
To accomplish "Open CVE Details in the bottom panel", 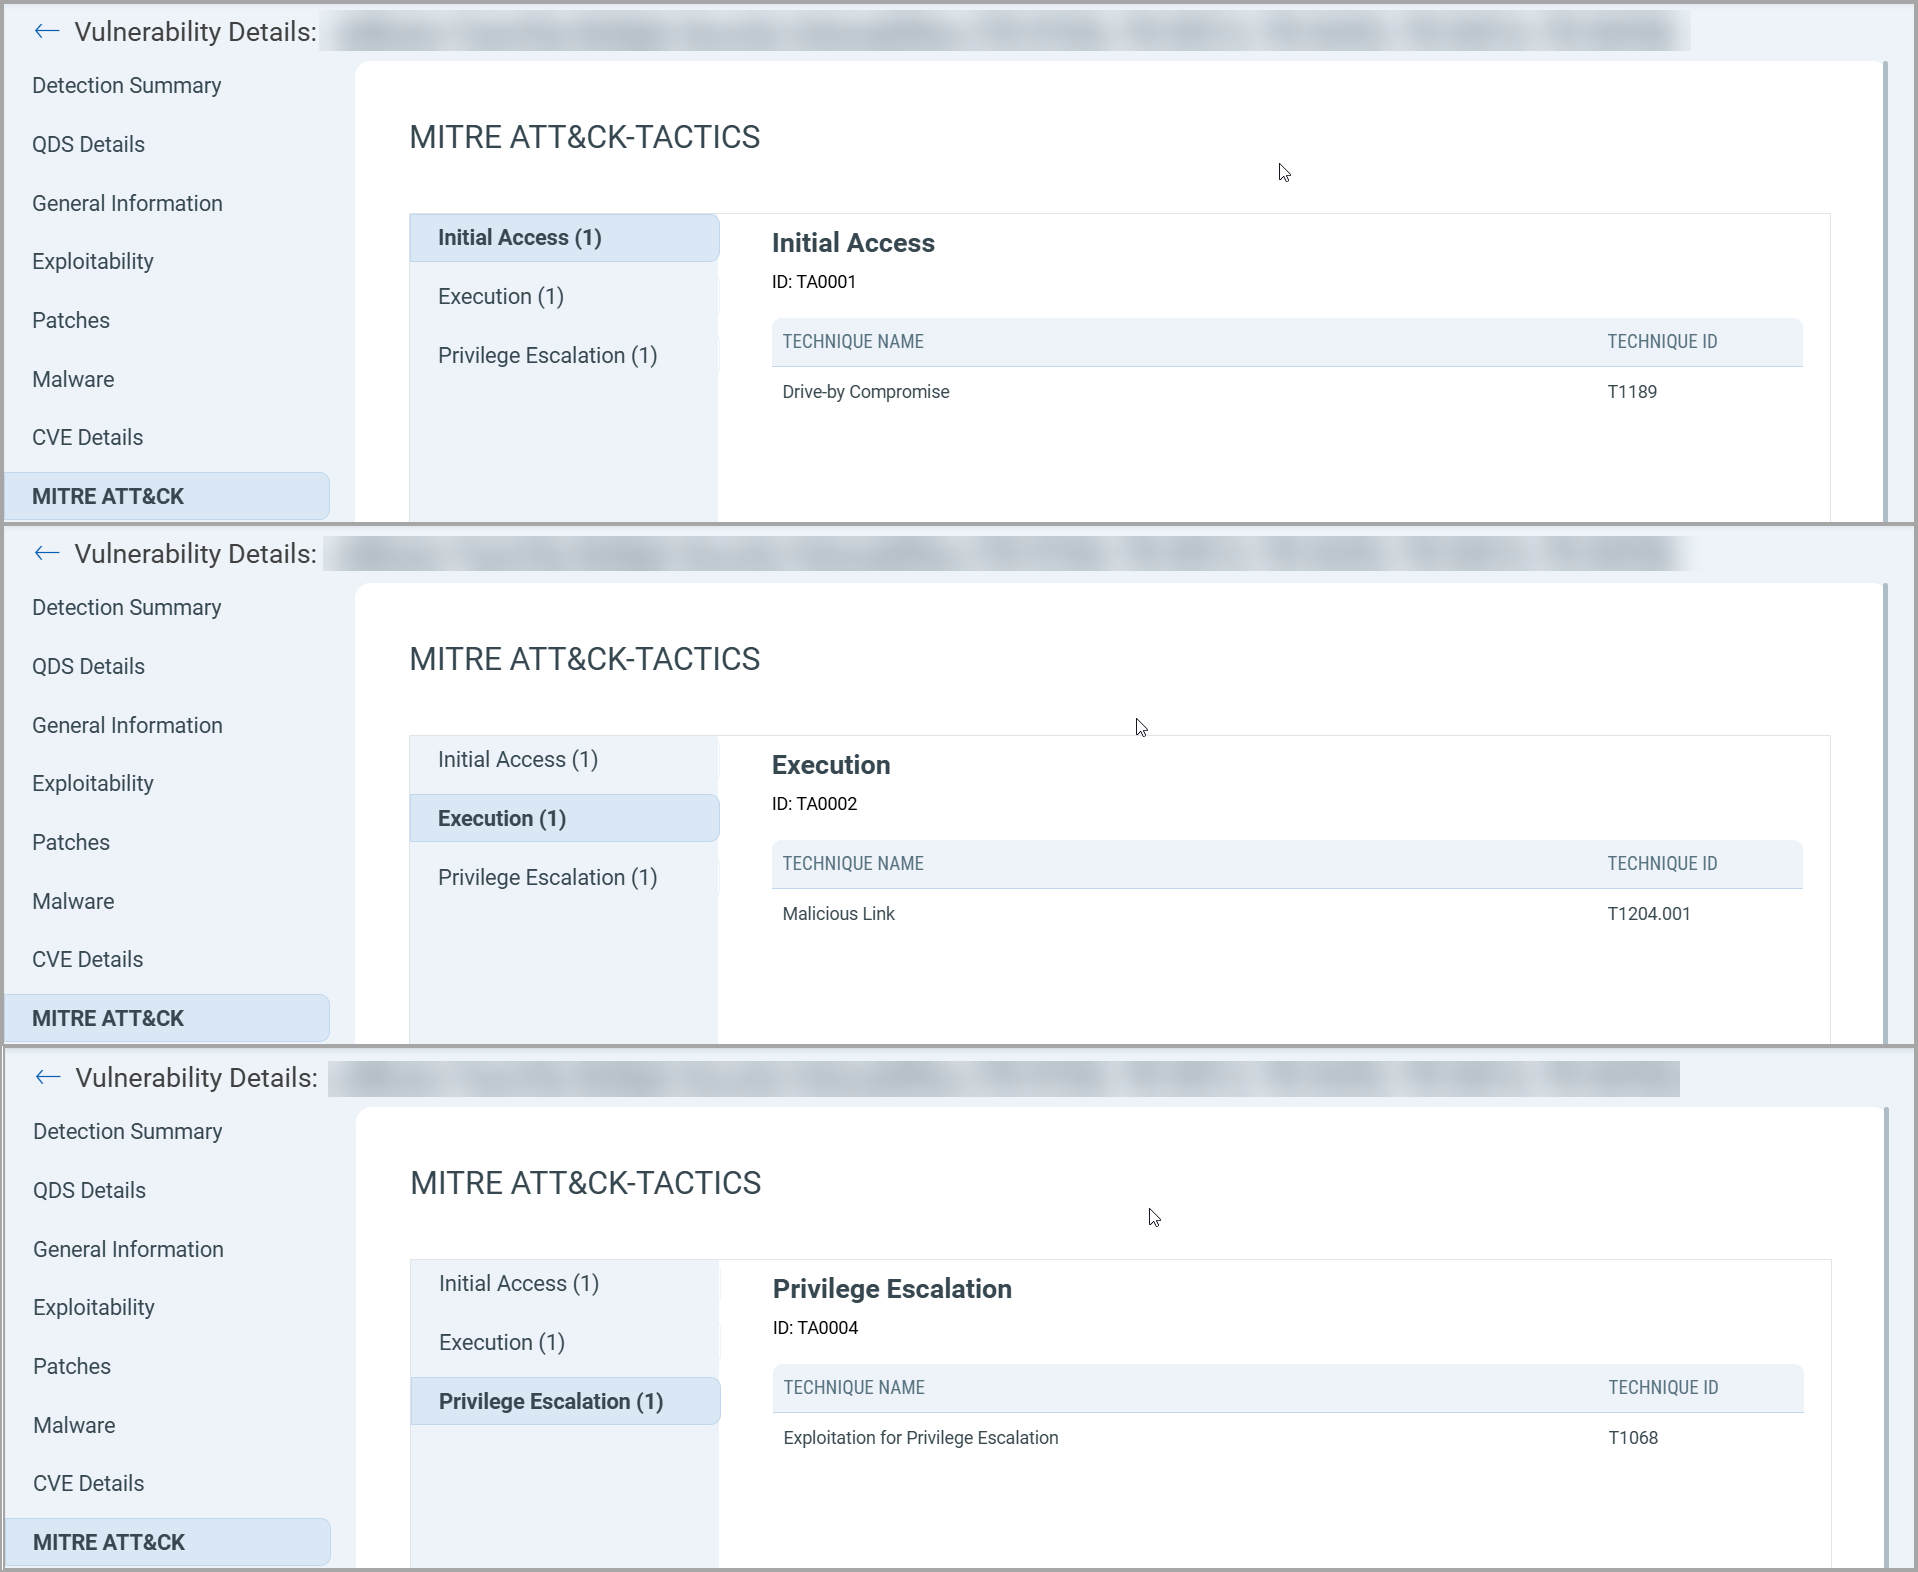I will [88, 1483].
